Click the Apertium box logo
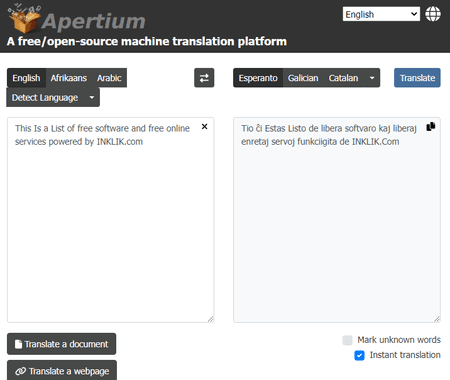Image resolution: width=450 pixels, height=380 pixels. (24, 19)
